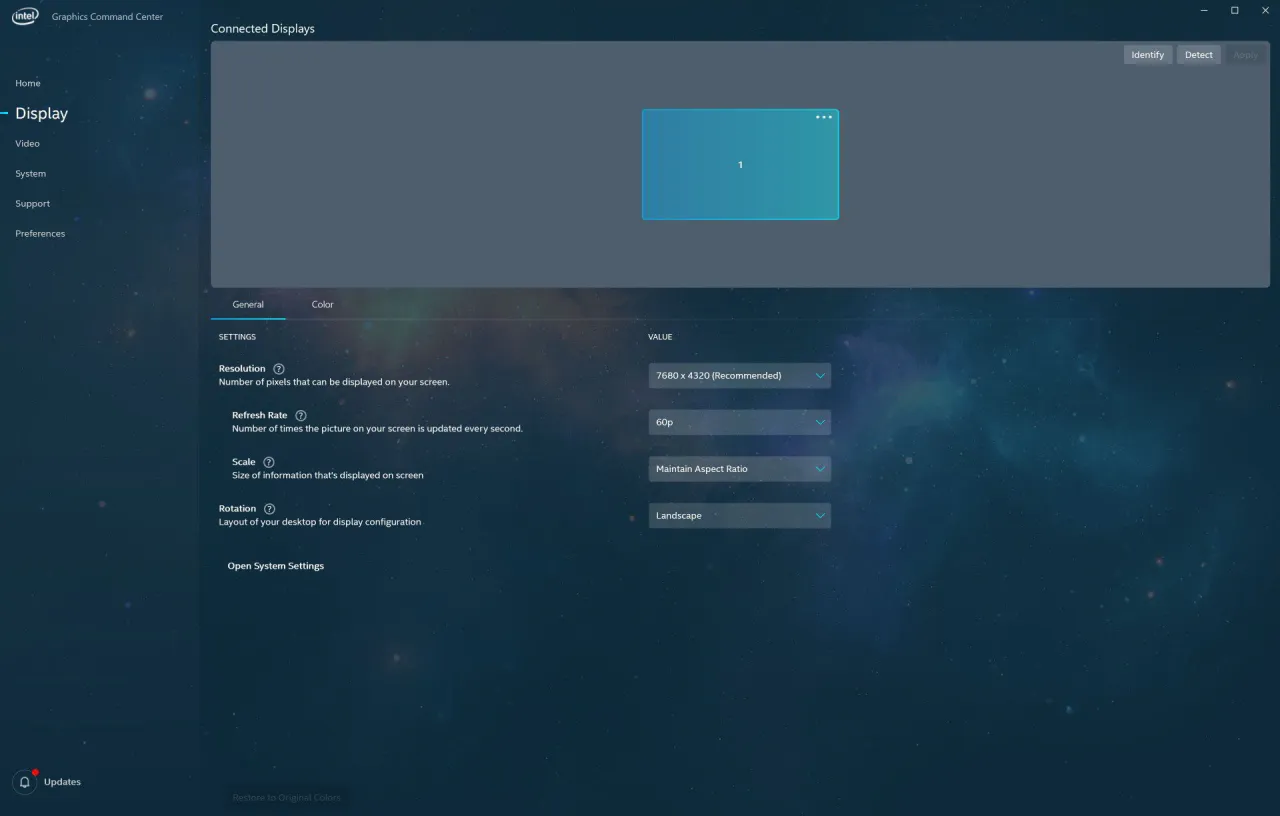Select the display 1 monitor thumbnail
This screenshot has width=1280, height=816.
pyautogui.click(x=740, y=170)
